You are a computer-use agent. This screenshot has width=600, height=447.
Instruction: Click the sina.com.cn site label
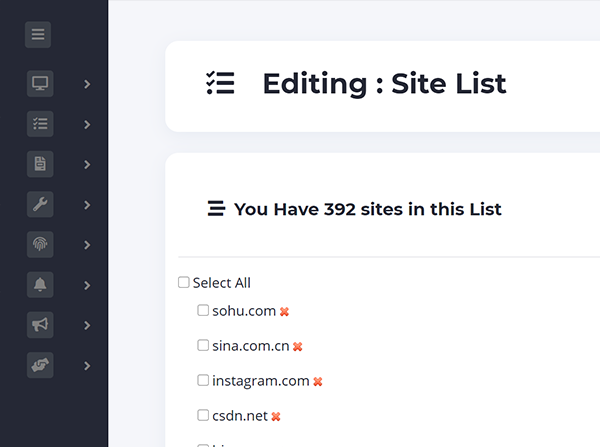tap(250, 346)
